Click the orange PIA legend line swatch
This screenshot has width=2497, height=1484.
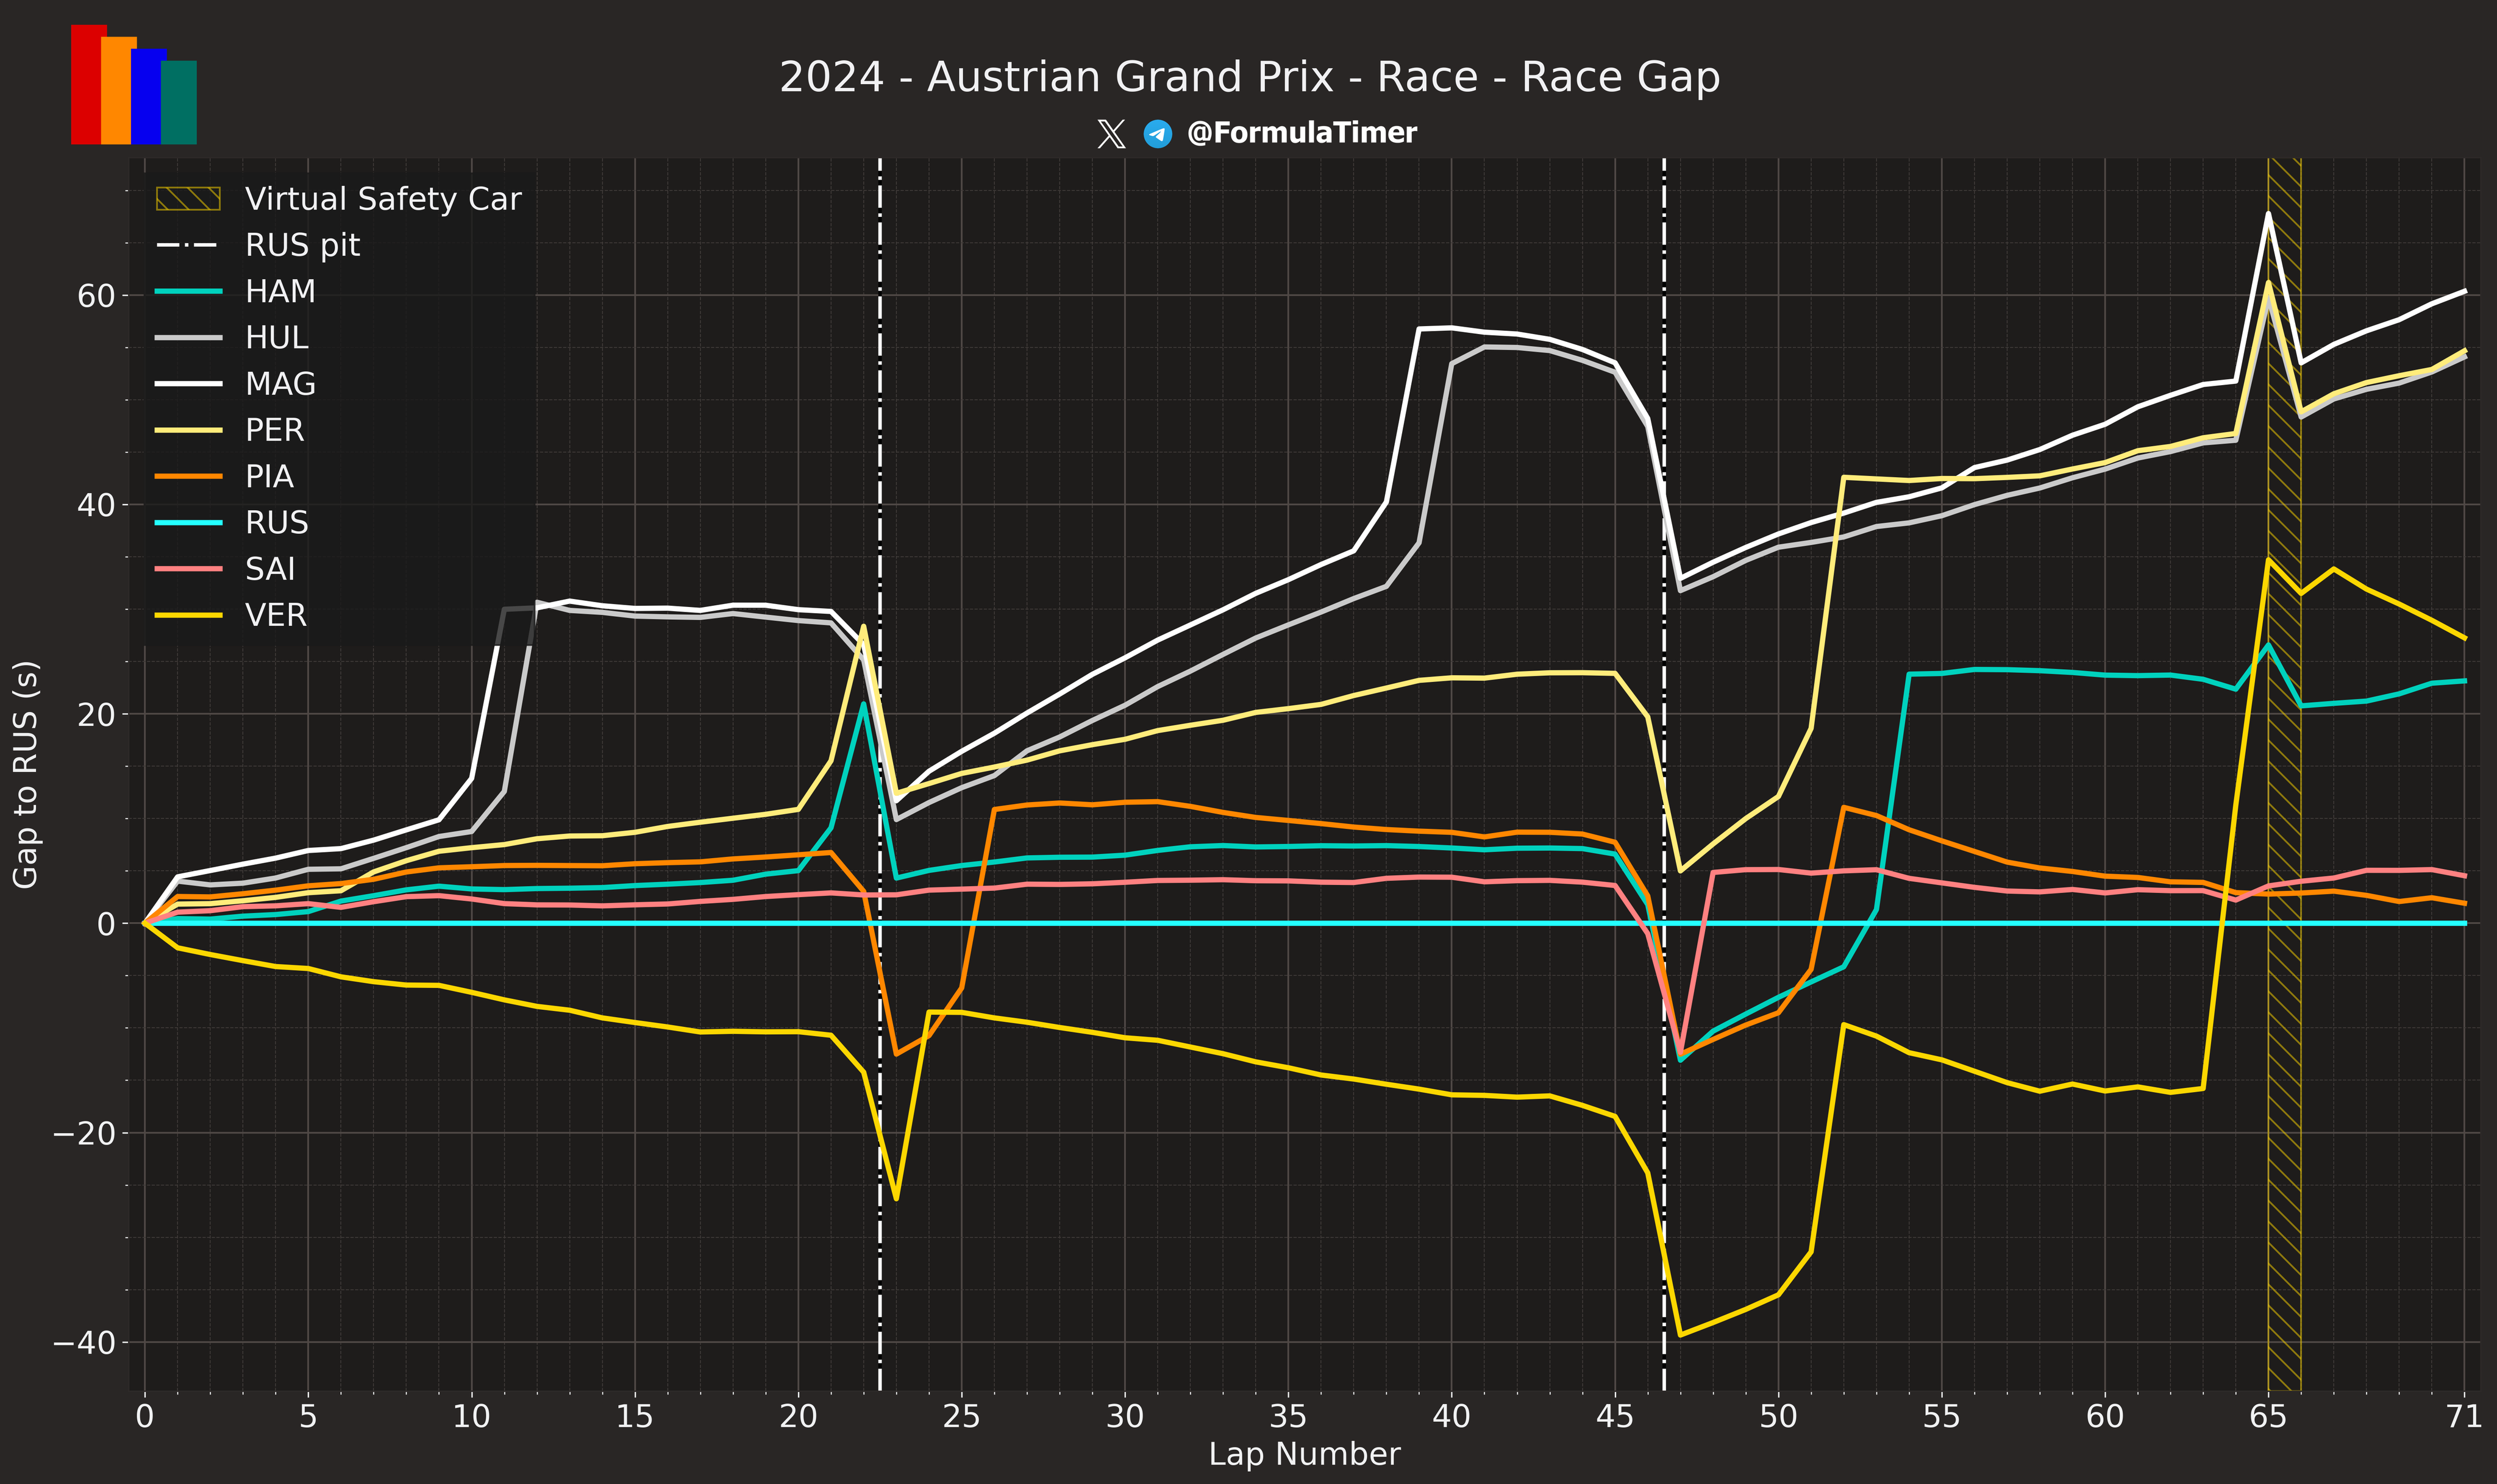(x=188, y=476)
